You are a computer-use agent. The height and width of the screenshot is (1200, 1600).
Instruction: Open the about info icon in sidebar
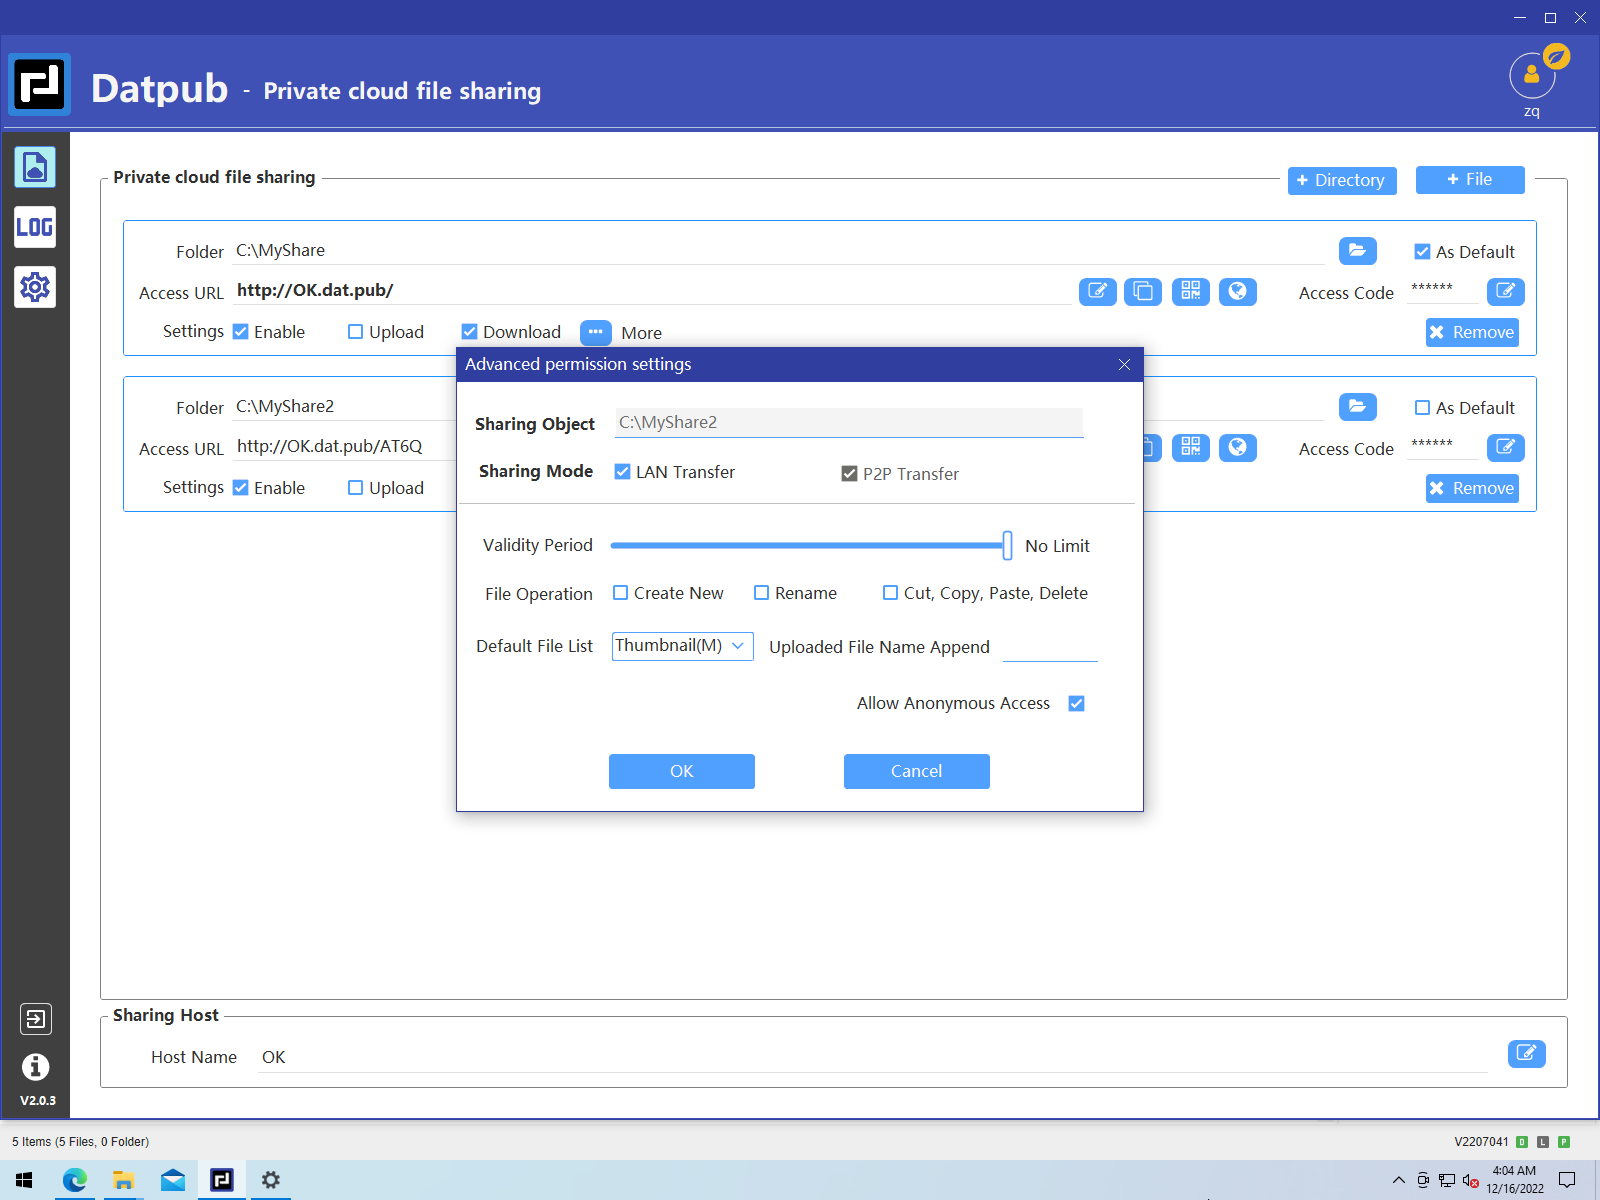pyautogui.click(x=35, y=1067)
